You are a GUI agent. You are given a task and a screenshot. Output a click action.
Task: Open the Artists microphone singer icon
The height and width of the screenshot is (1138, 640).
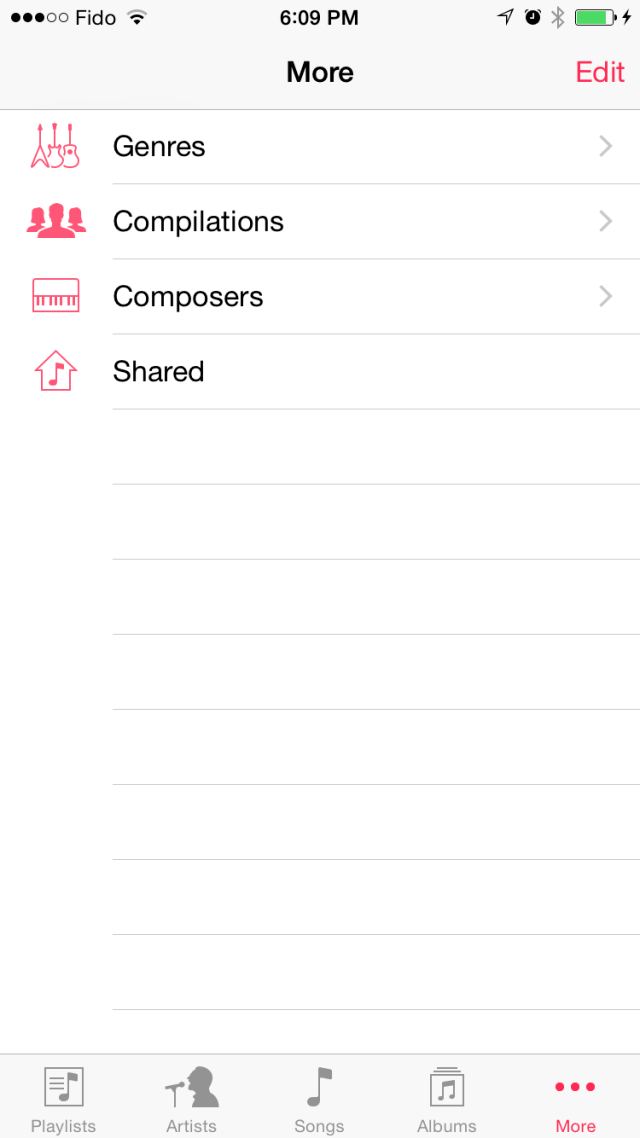click(191, 1087)
